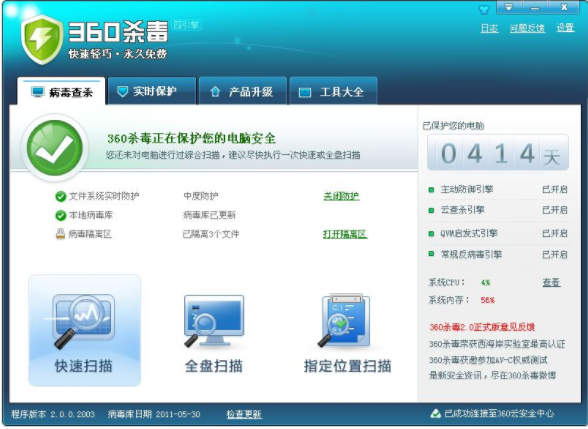This screenshot has height=429, width=588.
Task: Switch to the 病毒查杀 tab
Action: (62, 92)
